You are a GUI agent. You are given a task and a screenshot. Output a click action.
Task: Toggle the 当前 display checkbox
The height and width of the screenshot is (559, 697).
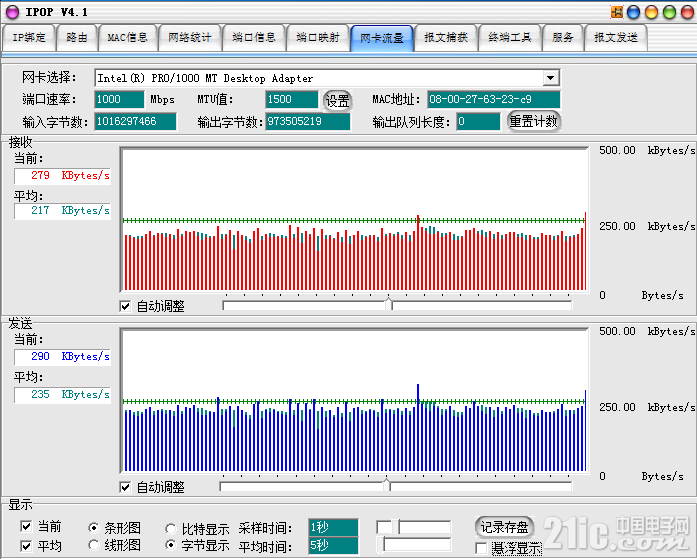[26, 527]
